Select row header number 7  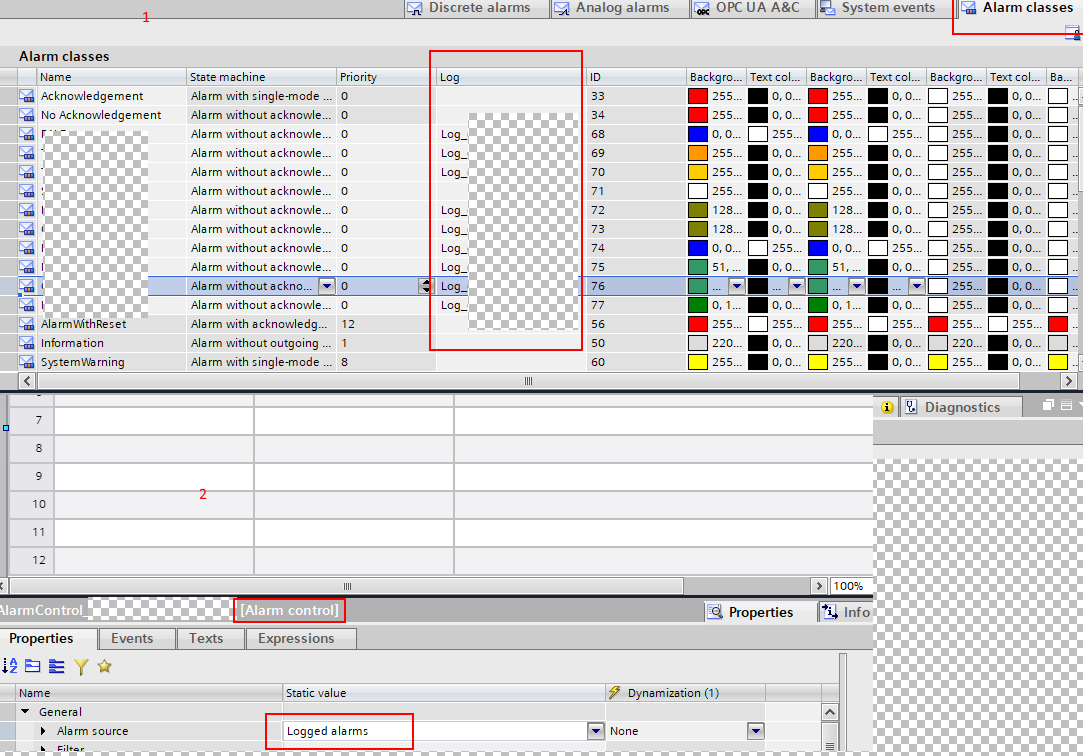click(30, 420)
